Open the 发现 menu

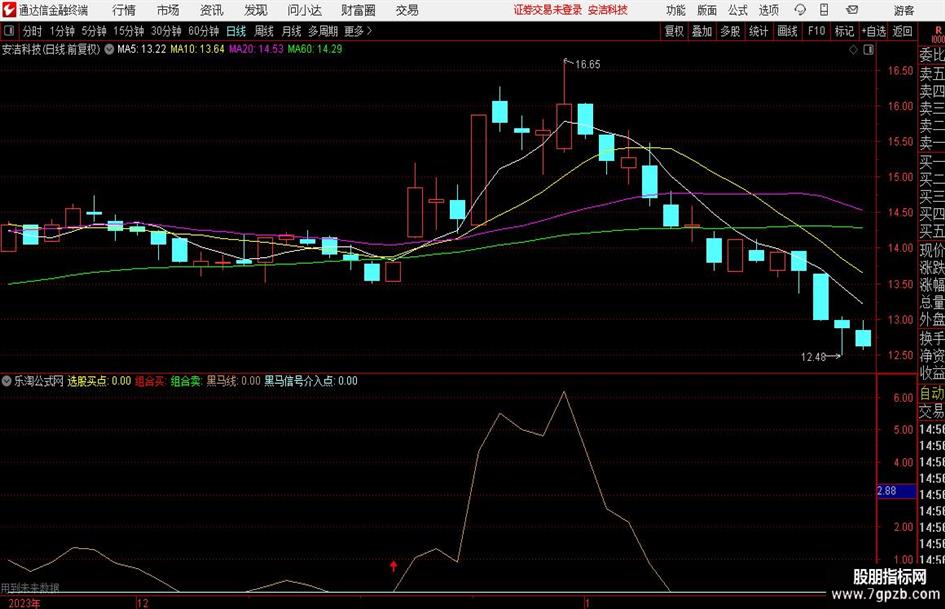(x=256, y=10)
